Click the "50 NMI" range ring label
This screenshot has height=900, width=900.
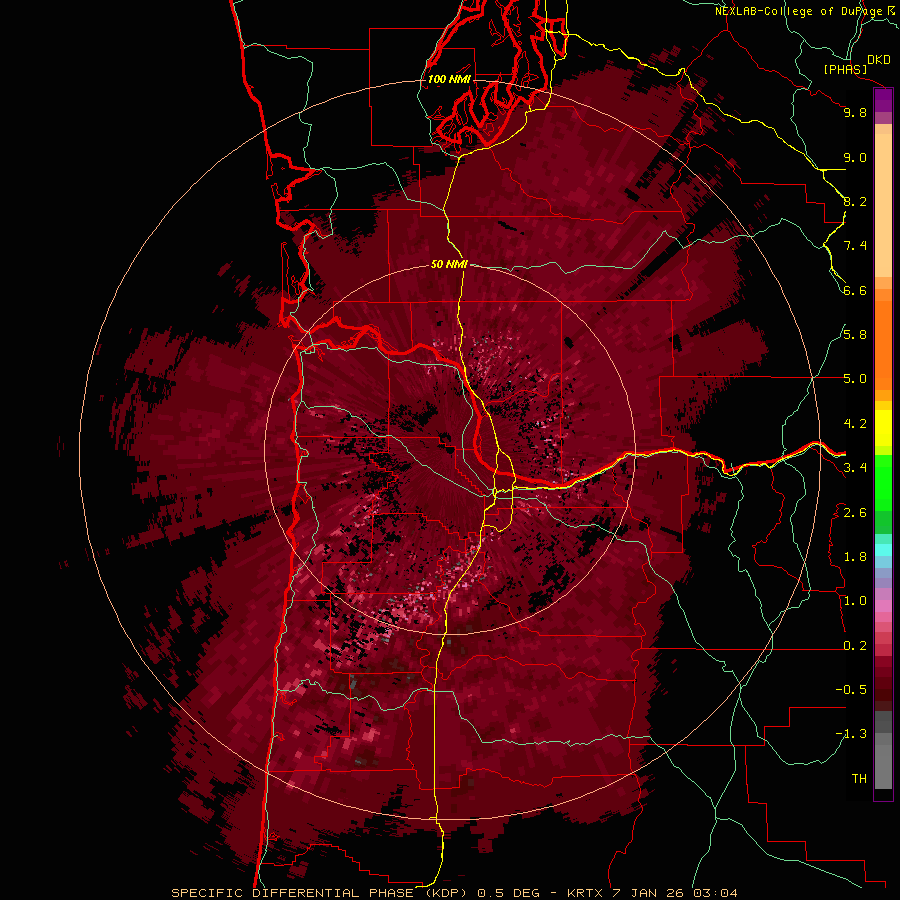click(449, 264)
